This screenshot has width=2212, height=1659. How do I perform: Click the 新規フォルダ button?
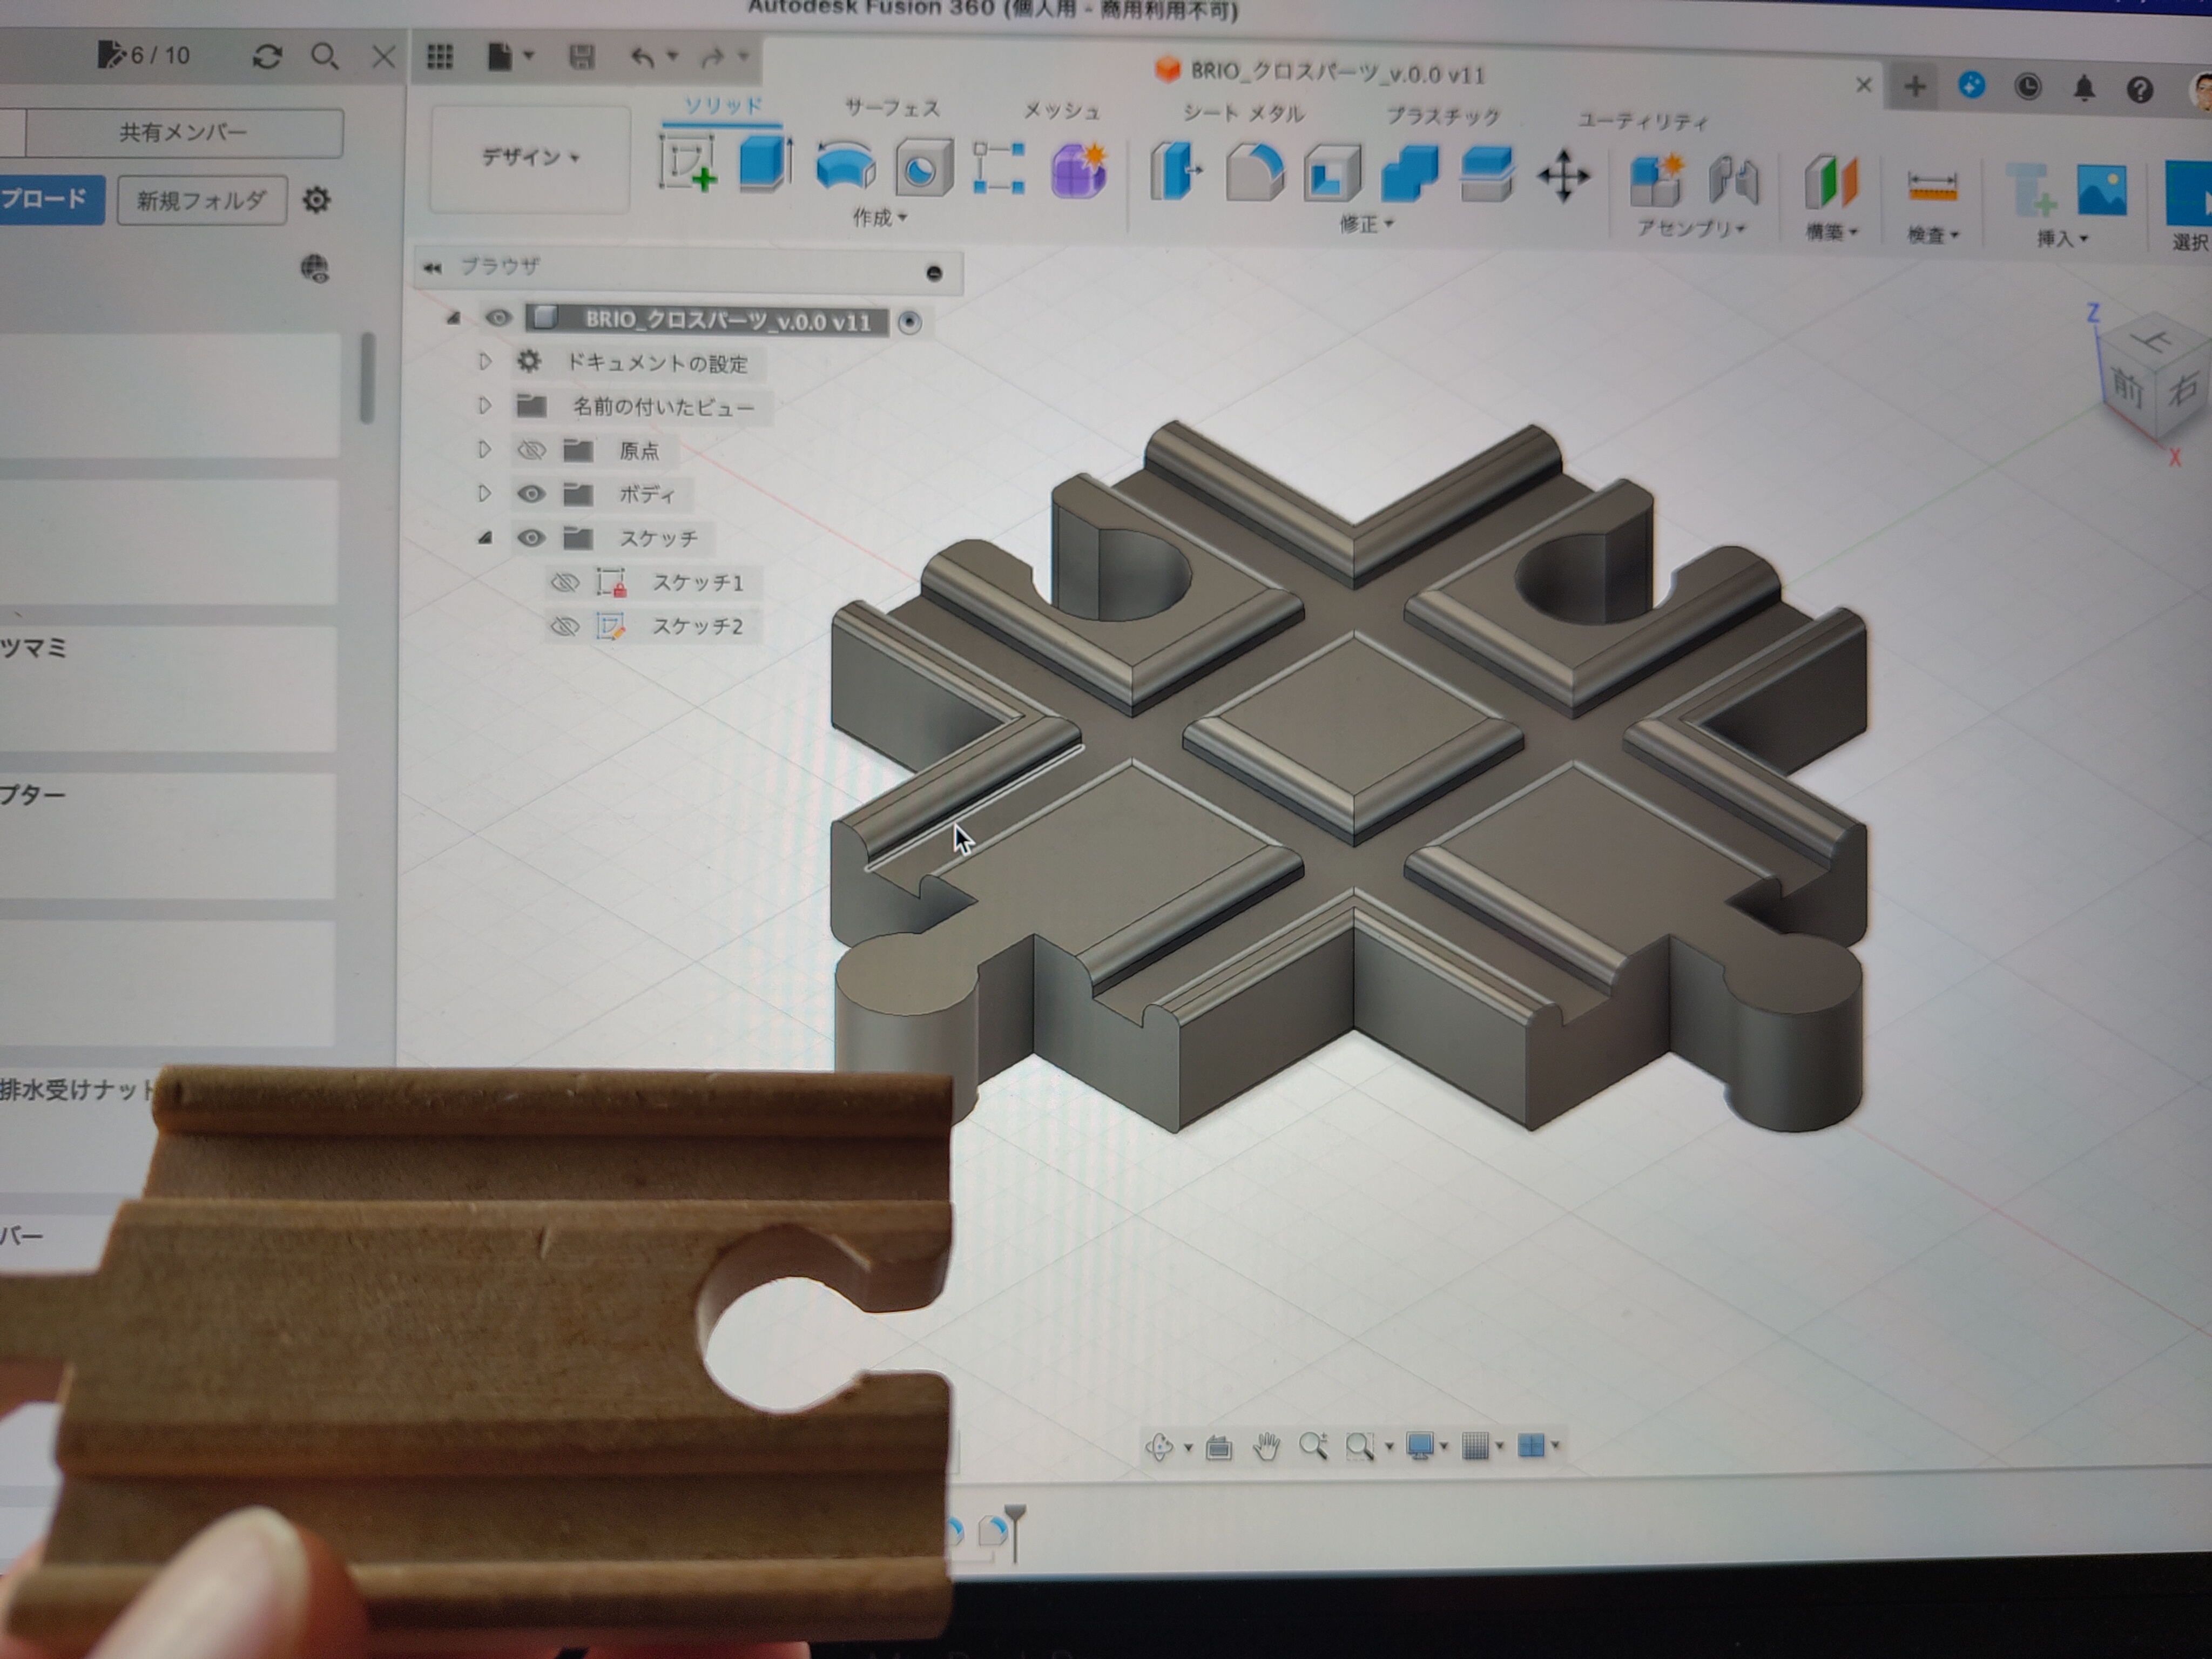(202, 200)
